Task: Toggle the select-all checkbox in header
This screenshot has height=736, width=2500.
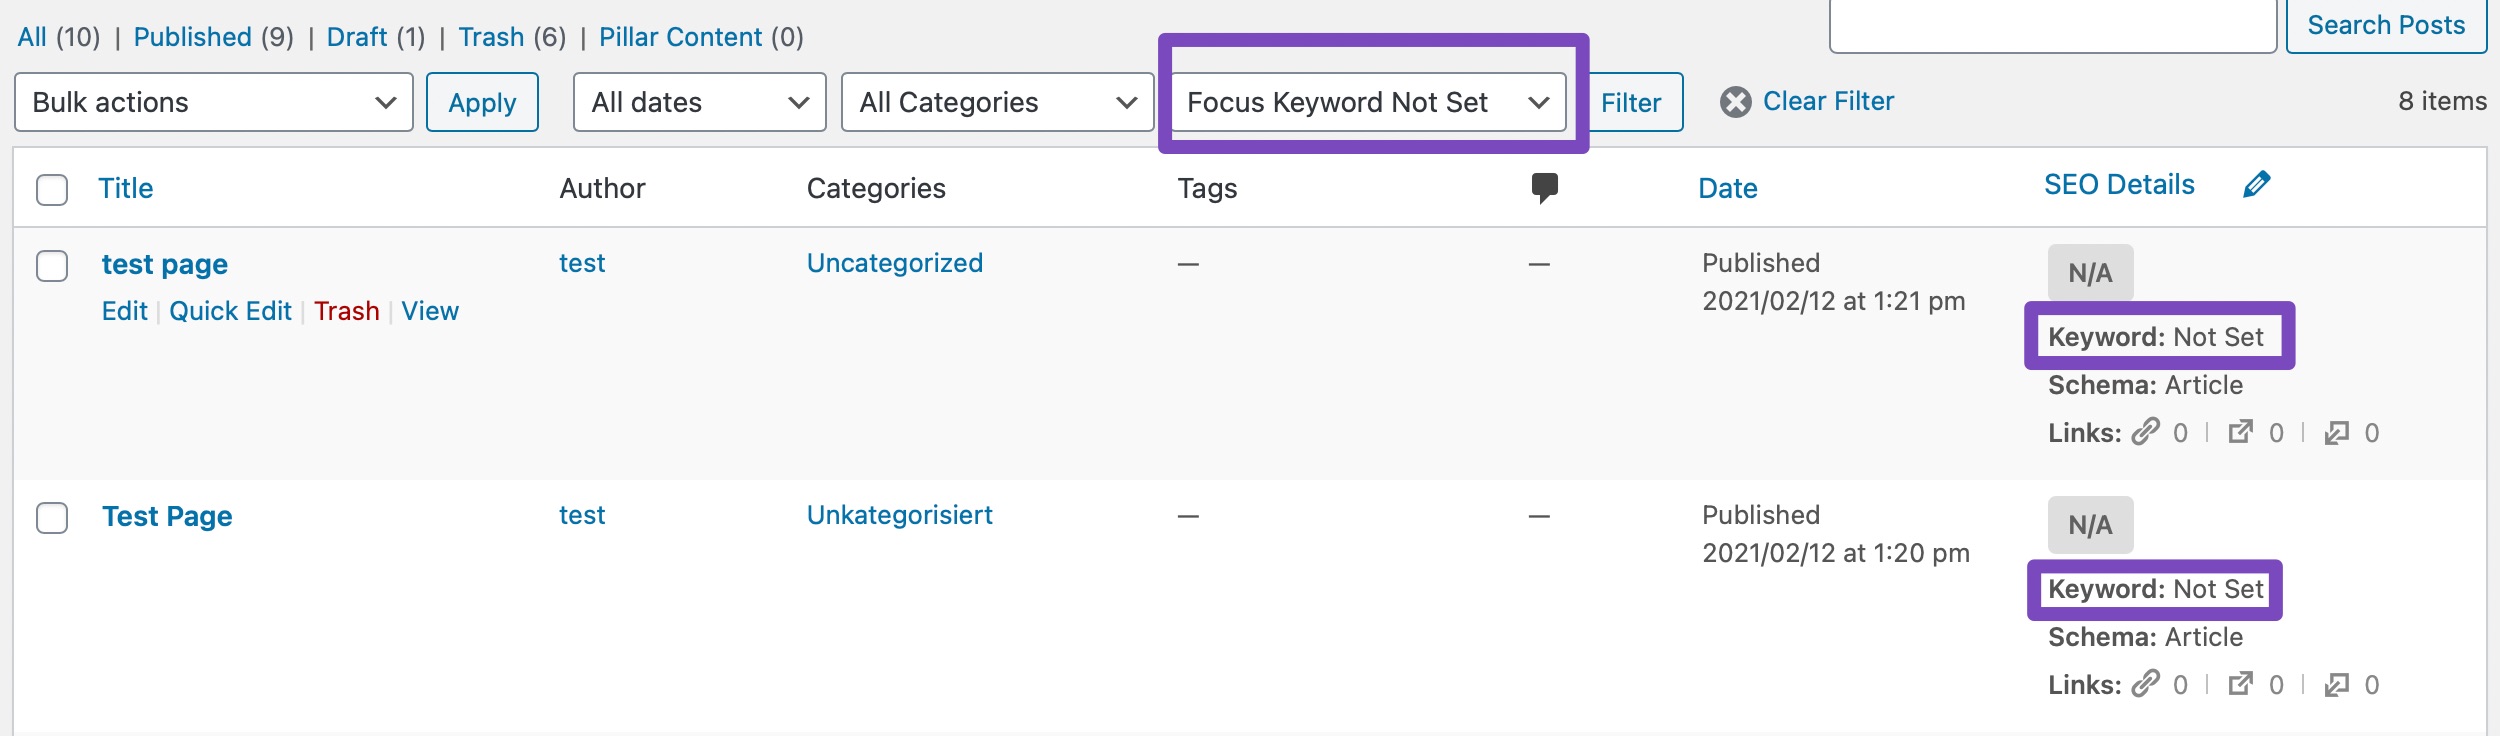Action: [x=52, y=189]
